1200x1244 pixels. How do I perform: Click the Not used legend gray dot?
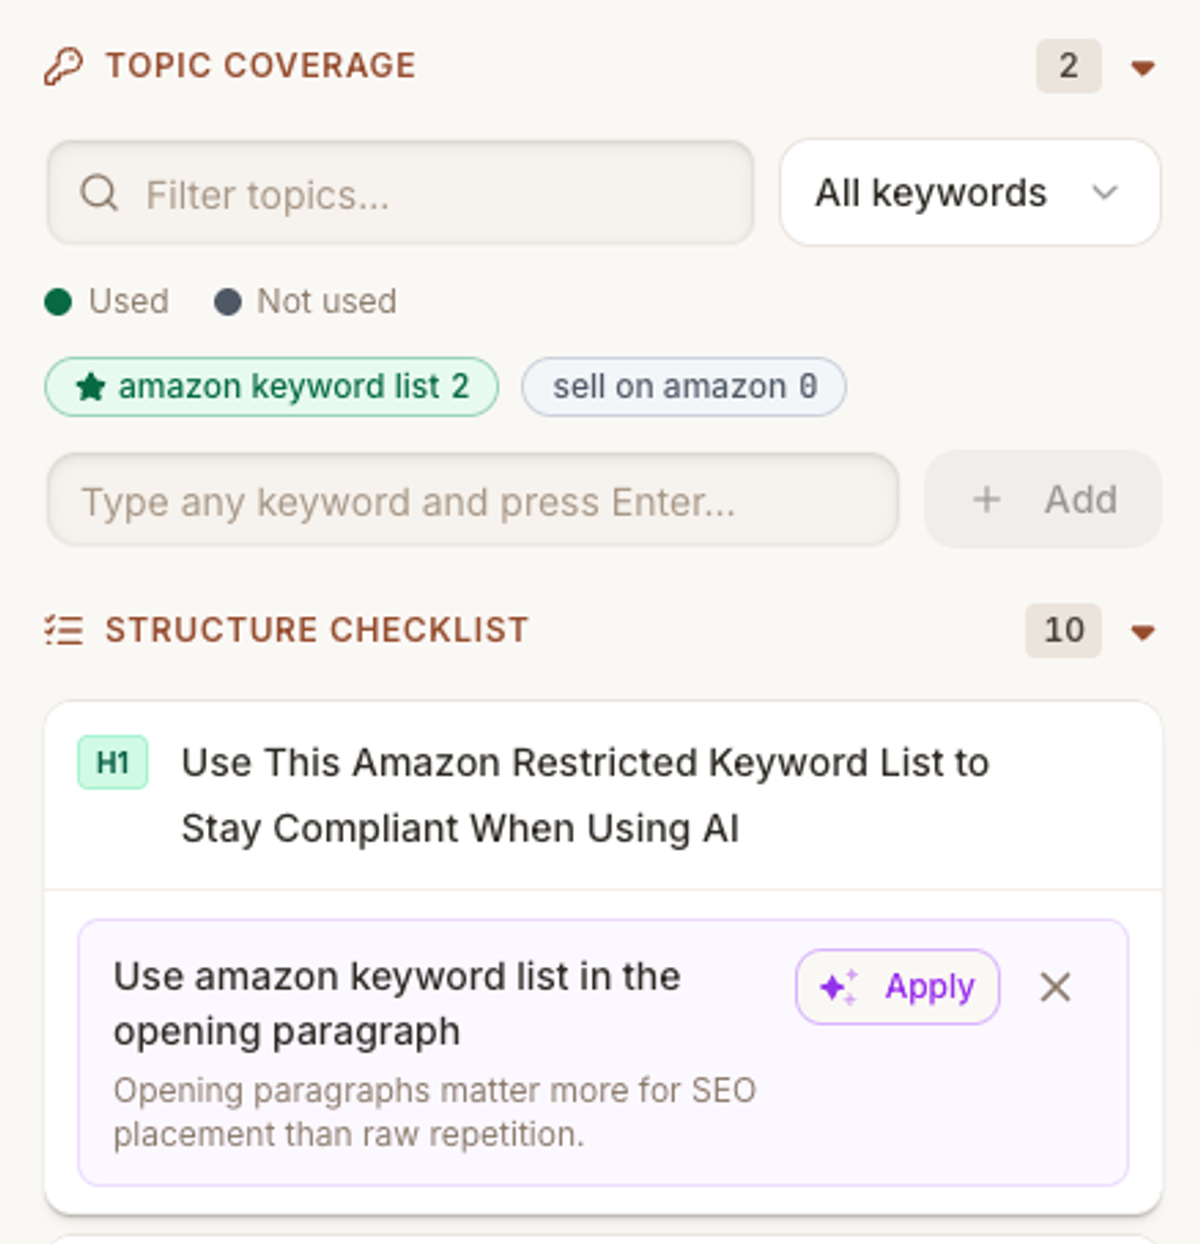(228, 302)
